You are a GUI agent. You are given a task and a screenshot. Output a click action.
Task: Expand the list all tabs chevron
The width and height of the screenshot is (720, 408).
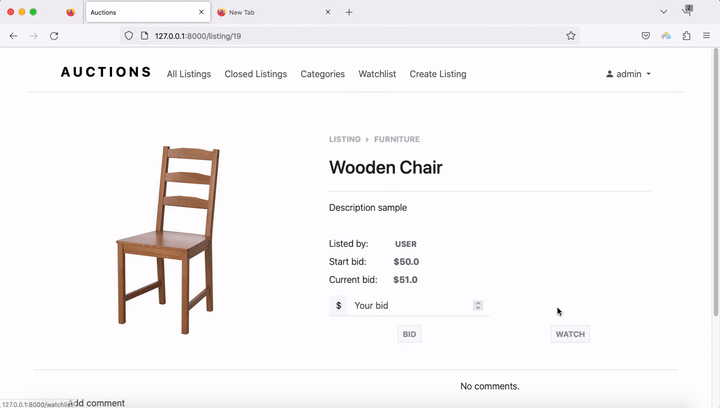tap(664, 12)
